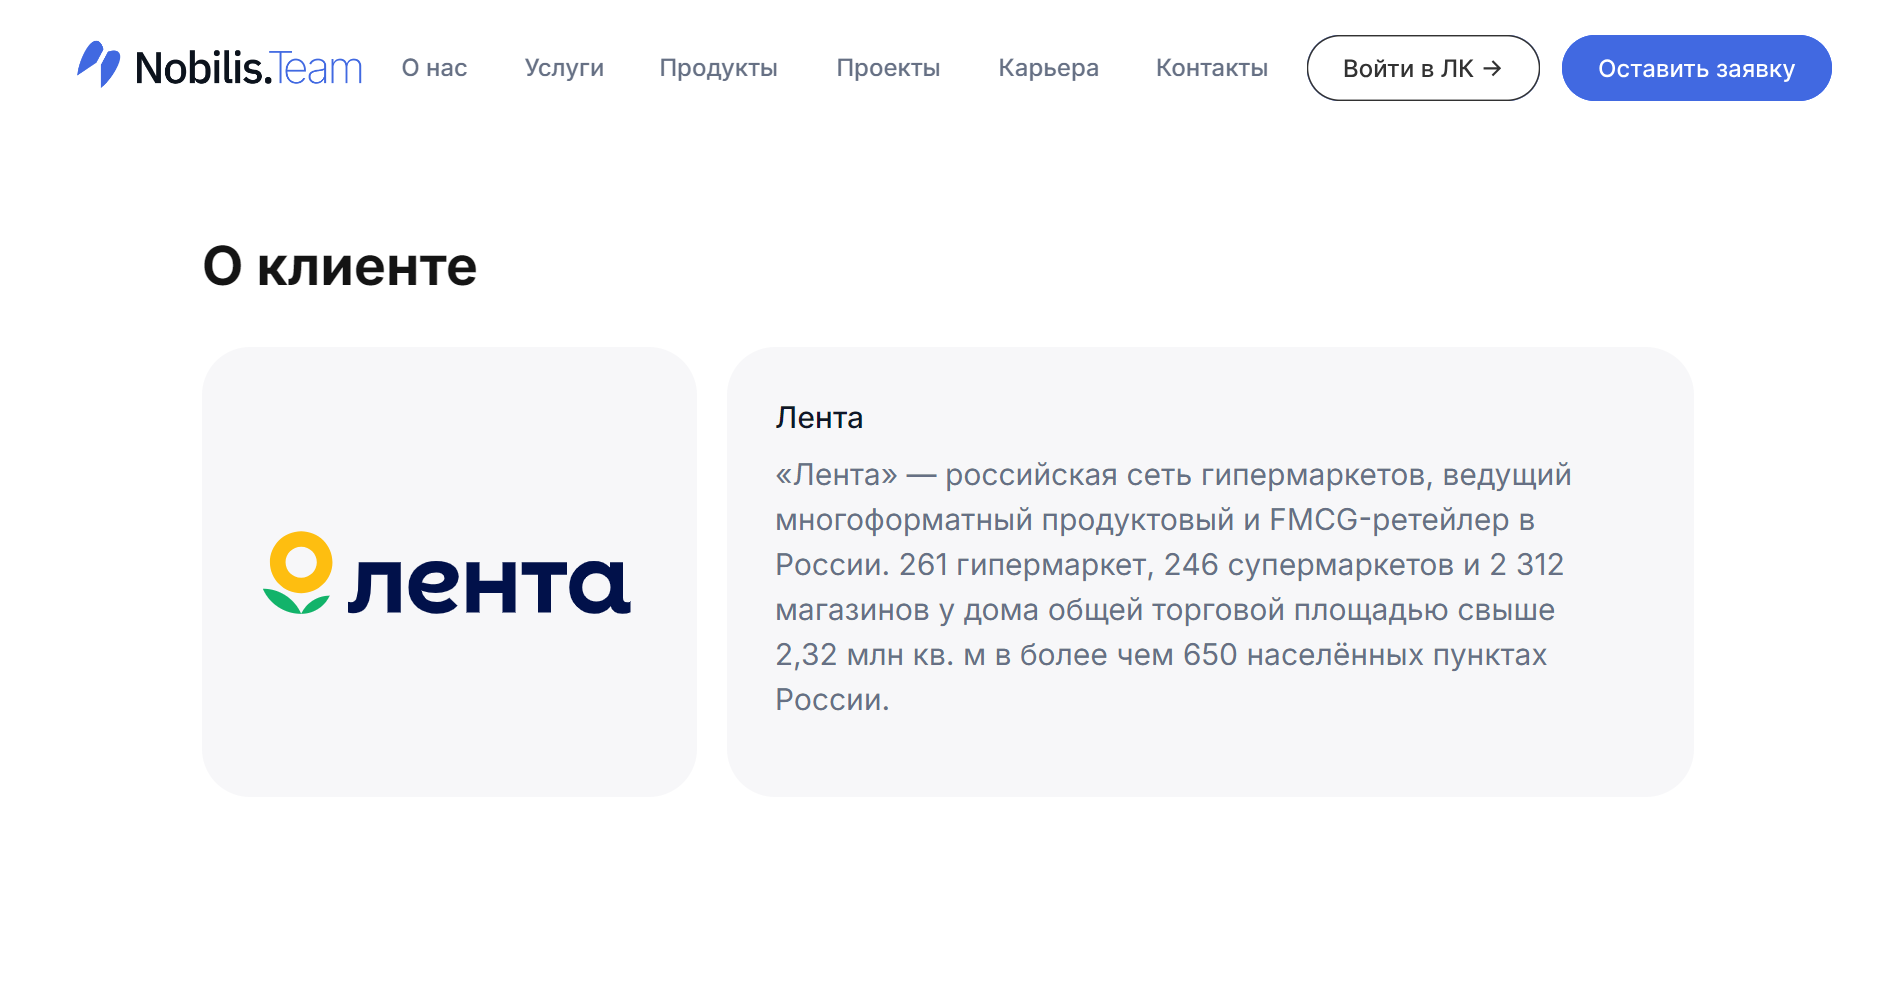
Task: Click the О клиенте heading
Action: (340, 266)
